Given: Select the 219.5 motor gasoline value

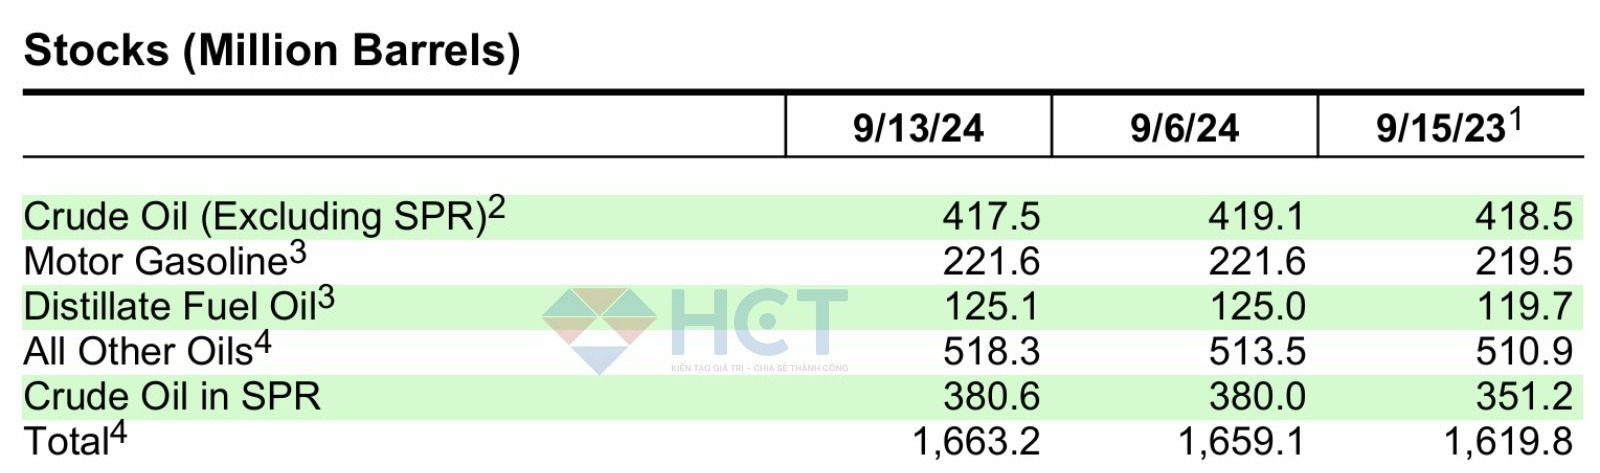Looking at the screenshot, I should click(1524, 261).
